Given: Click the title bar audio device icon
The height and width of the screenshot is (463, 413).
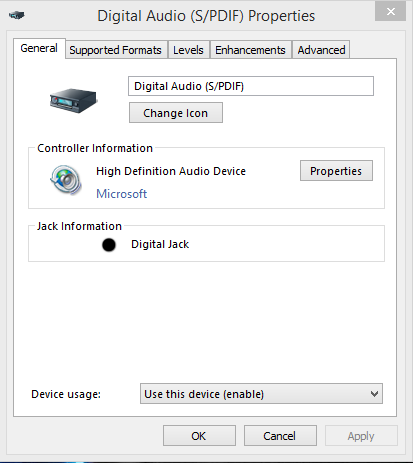Looking at the screenshot, I should tap(17, 15).
